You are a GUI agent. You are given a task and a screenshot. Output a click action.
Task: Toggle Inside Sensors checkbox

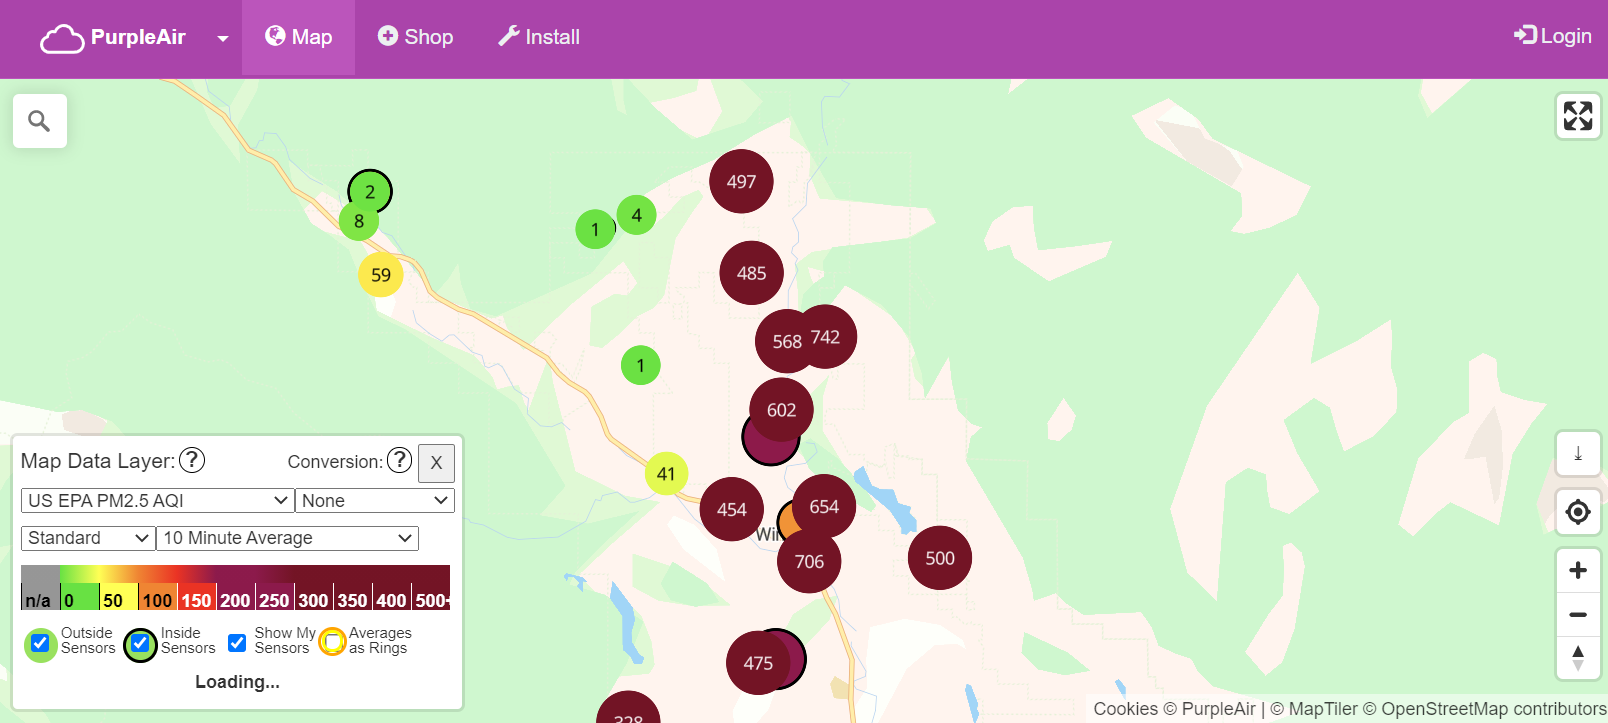coord(140,643)
